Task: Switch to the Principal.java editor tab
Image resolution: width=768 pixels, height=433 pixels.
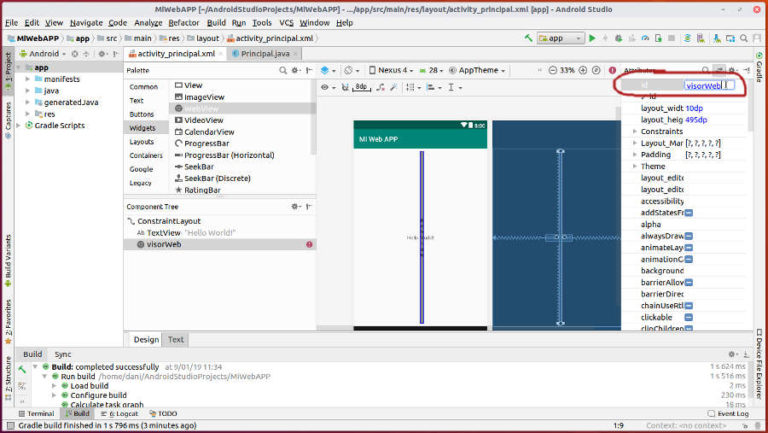Action: (260, 54)
